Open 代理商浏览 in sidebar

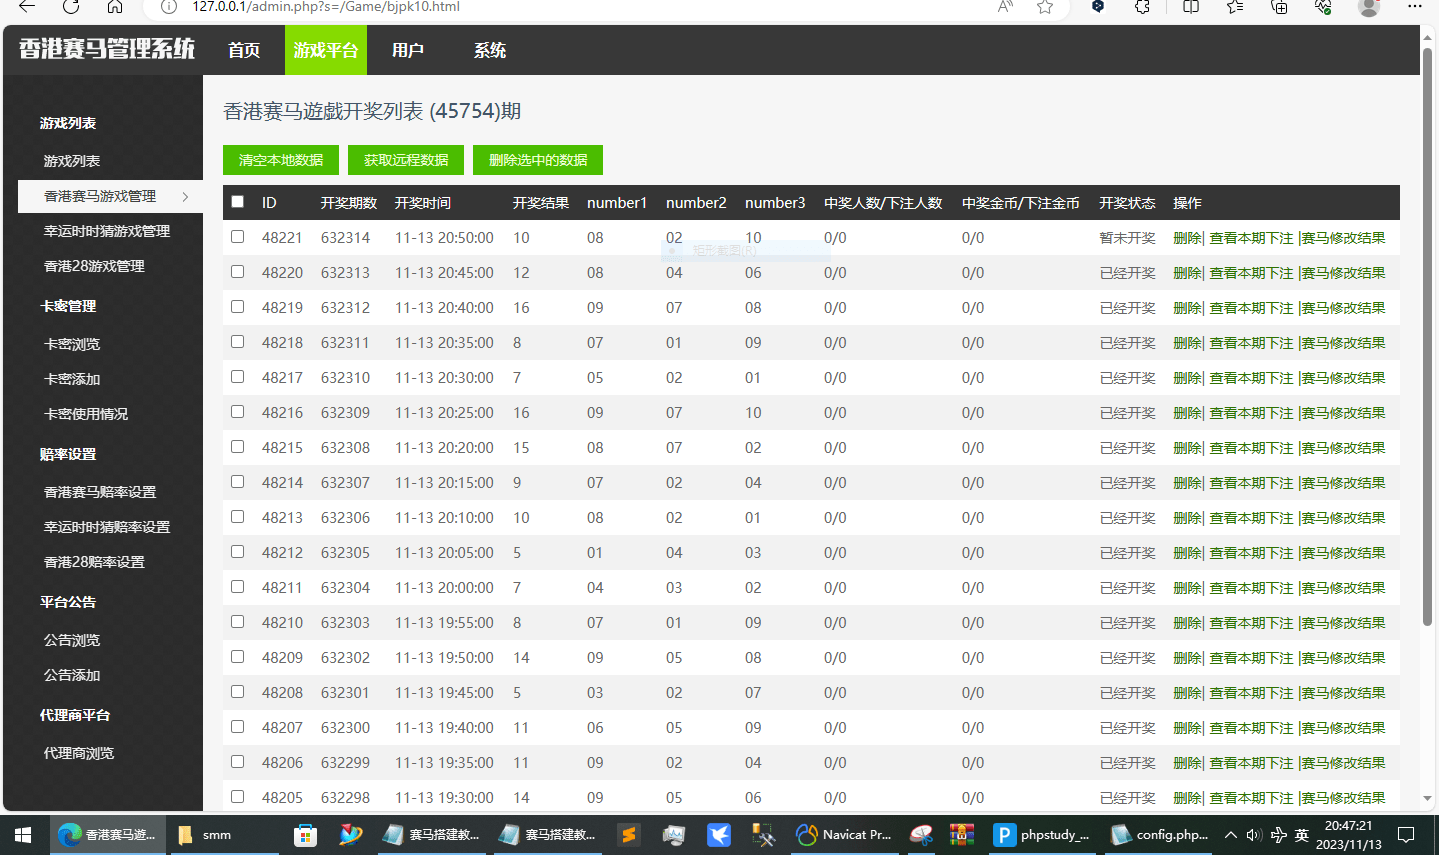[x=79, y=753]
